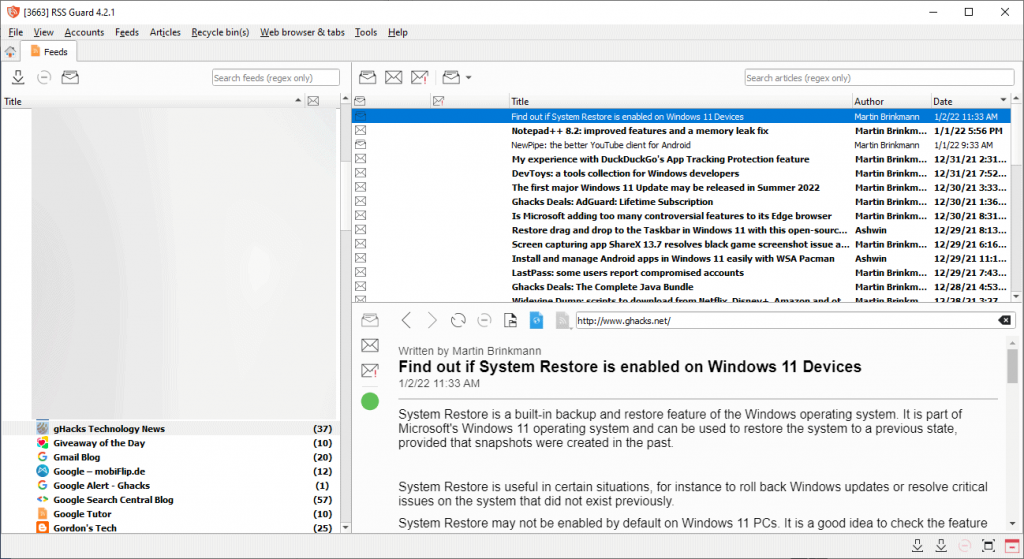
Task: Click the Fetch all feeds download icon
Action: [x=18, y=77]
